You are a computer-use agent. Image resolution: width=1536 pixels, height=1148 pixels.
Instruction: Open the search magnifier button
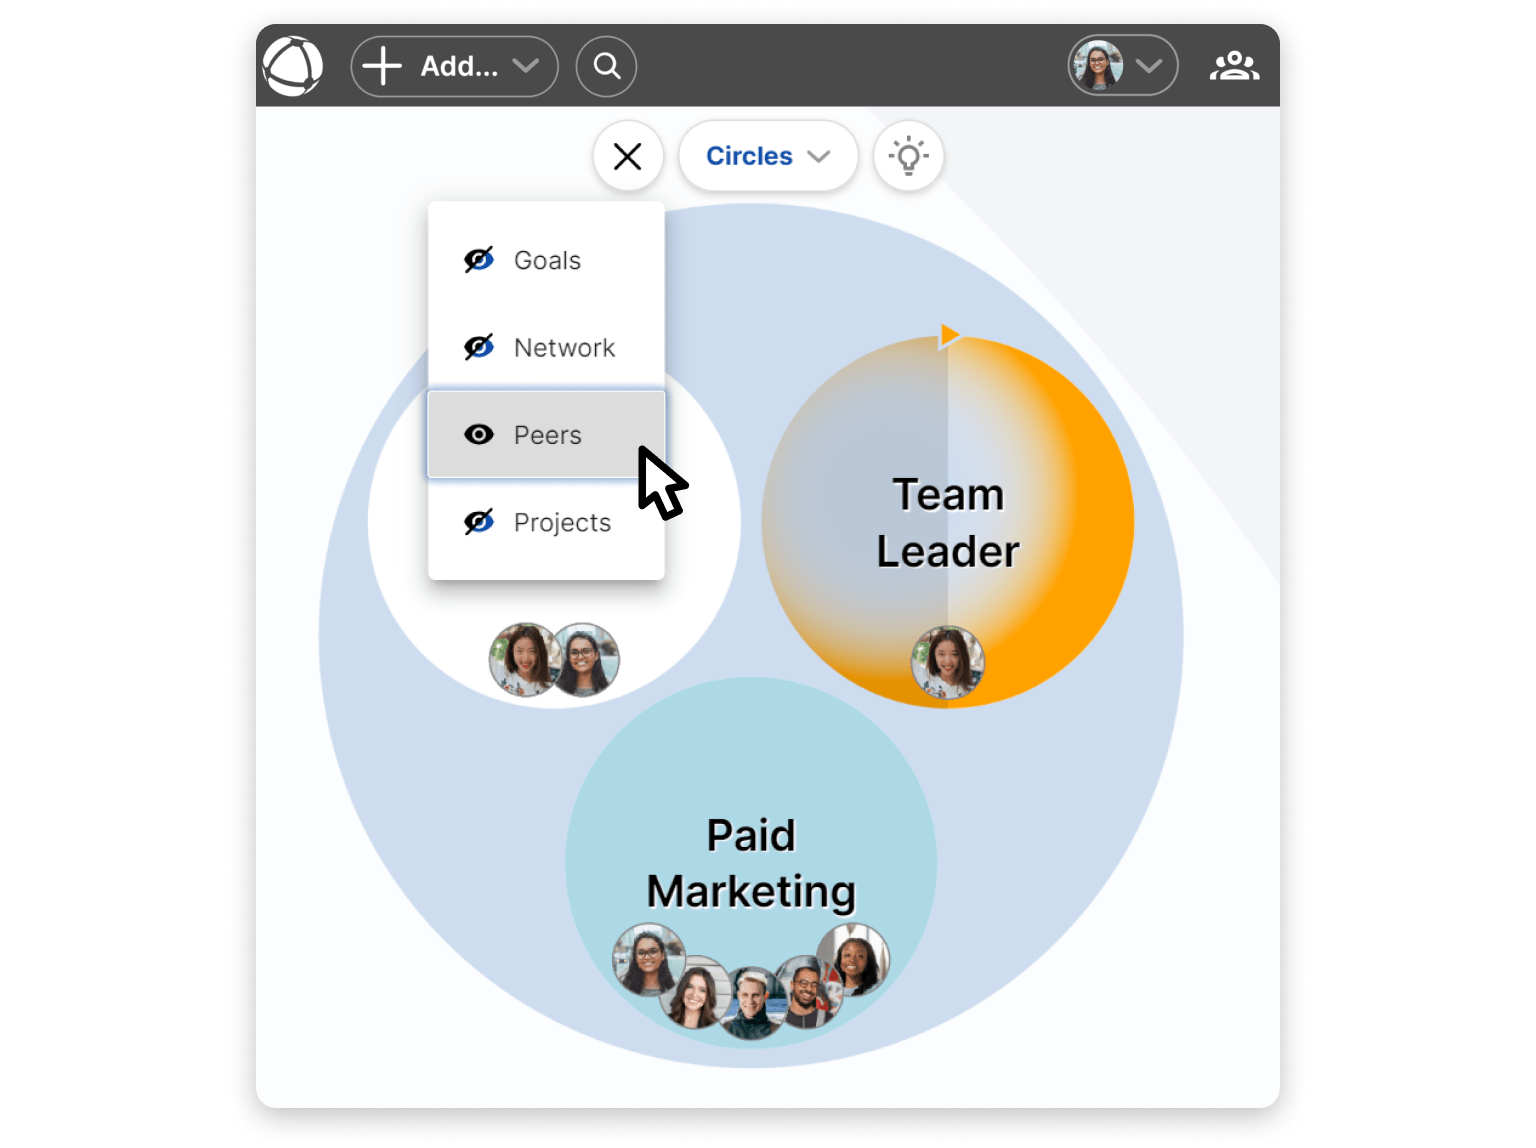coord(606,66)
